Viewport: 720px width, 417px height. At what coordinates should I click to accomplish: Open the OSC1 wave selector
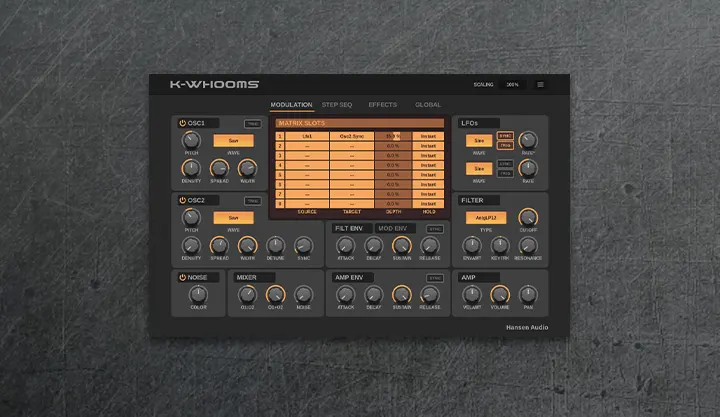coord(233,141)
